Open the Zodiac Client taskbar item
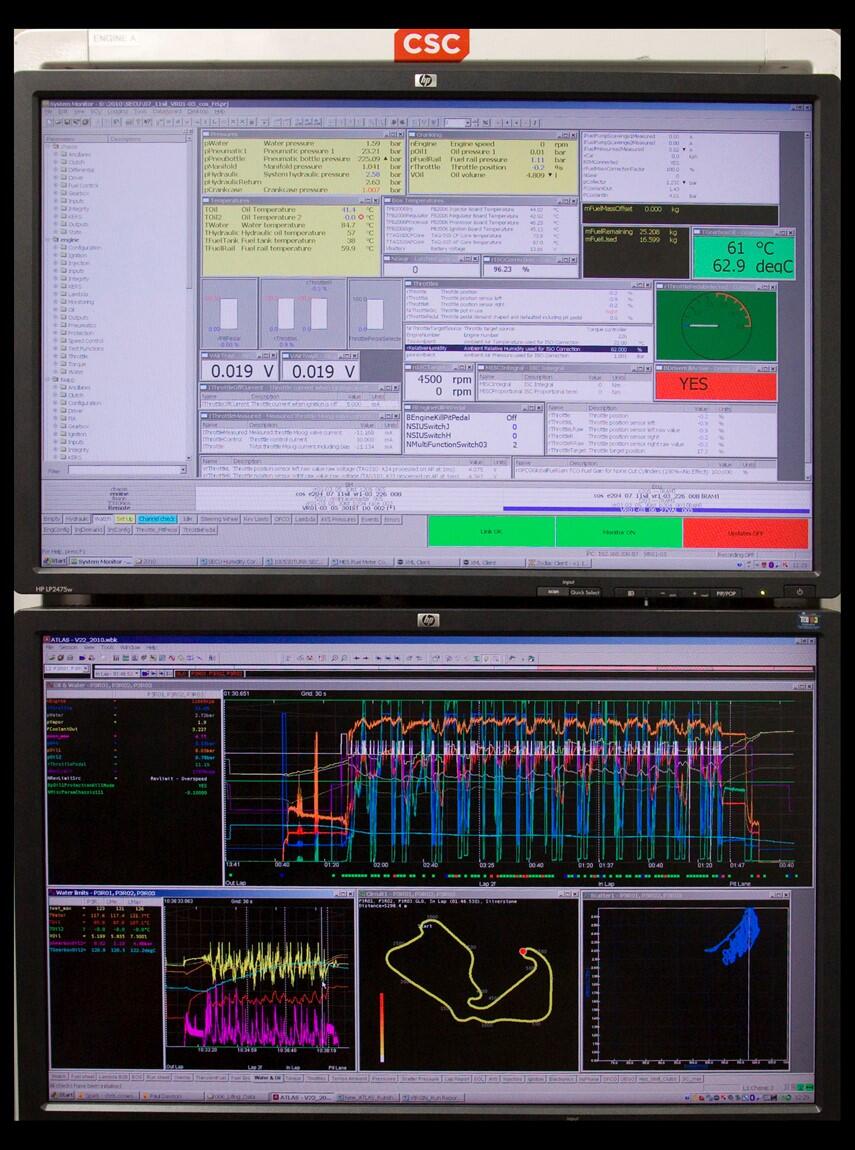 558,563
